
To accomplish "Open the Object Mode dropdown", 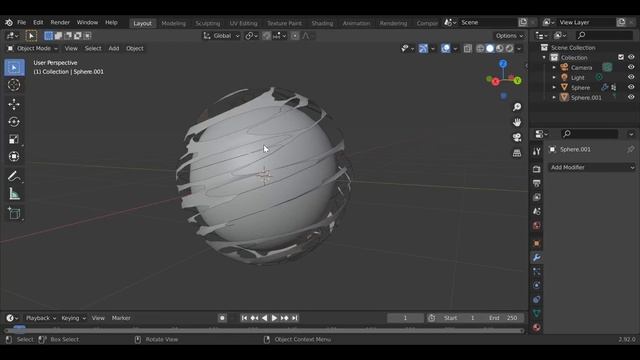I will 33,49.
